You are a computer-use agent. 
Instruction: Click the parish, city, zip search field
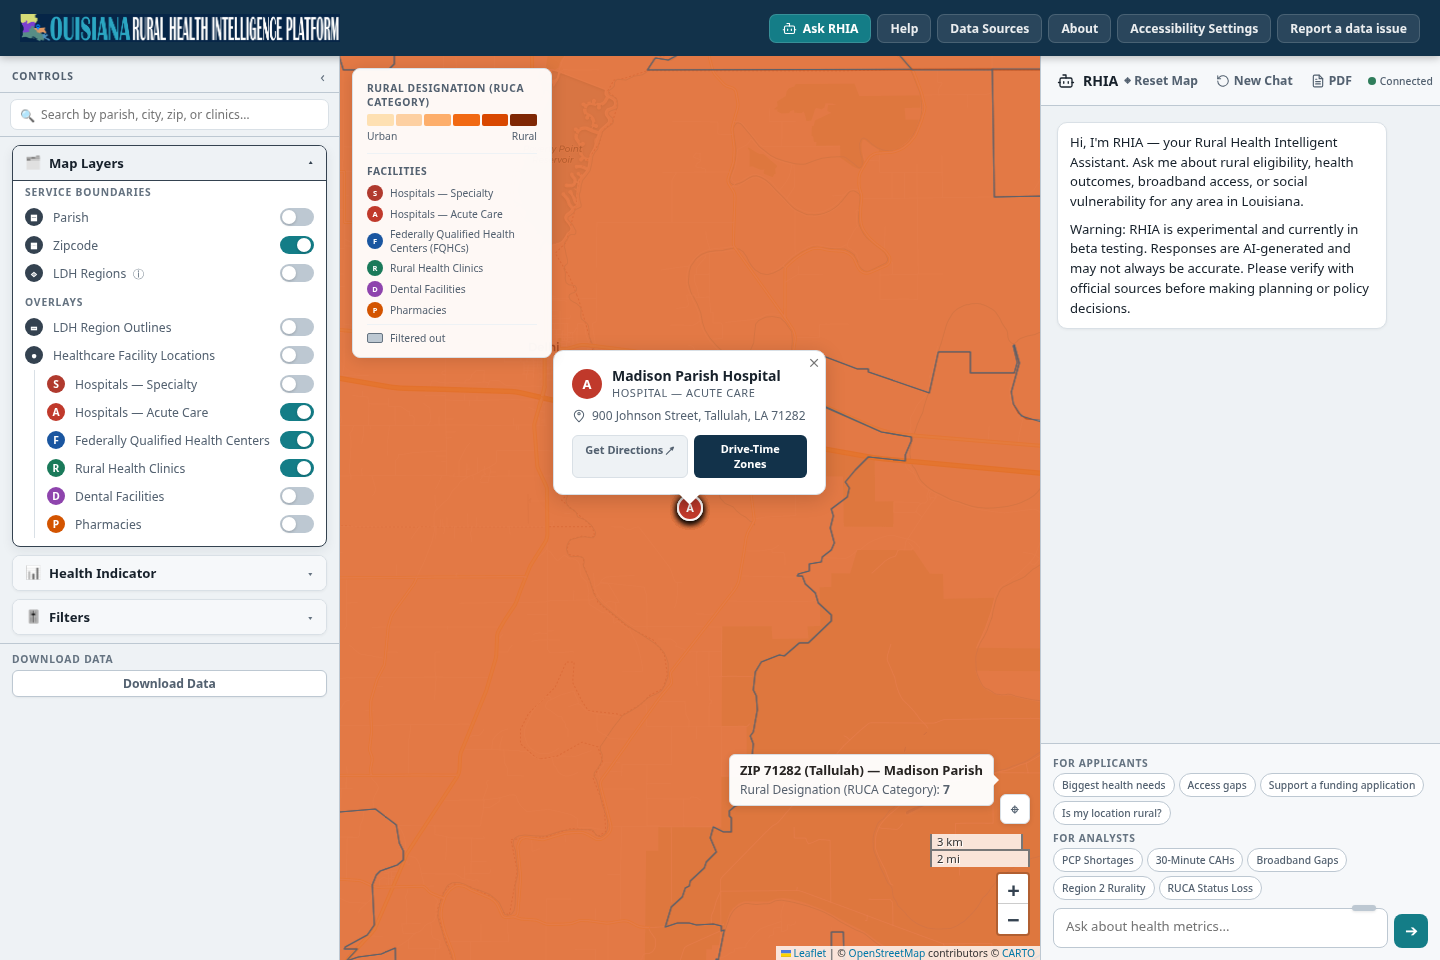170,115
